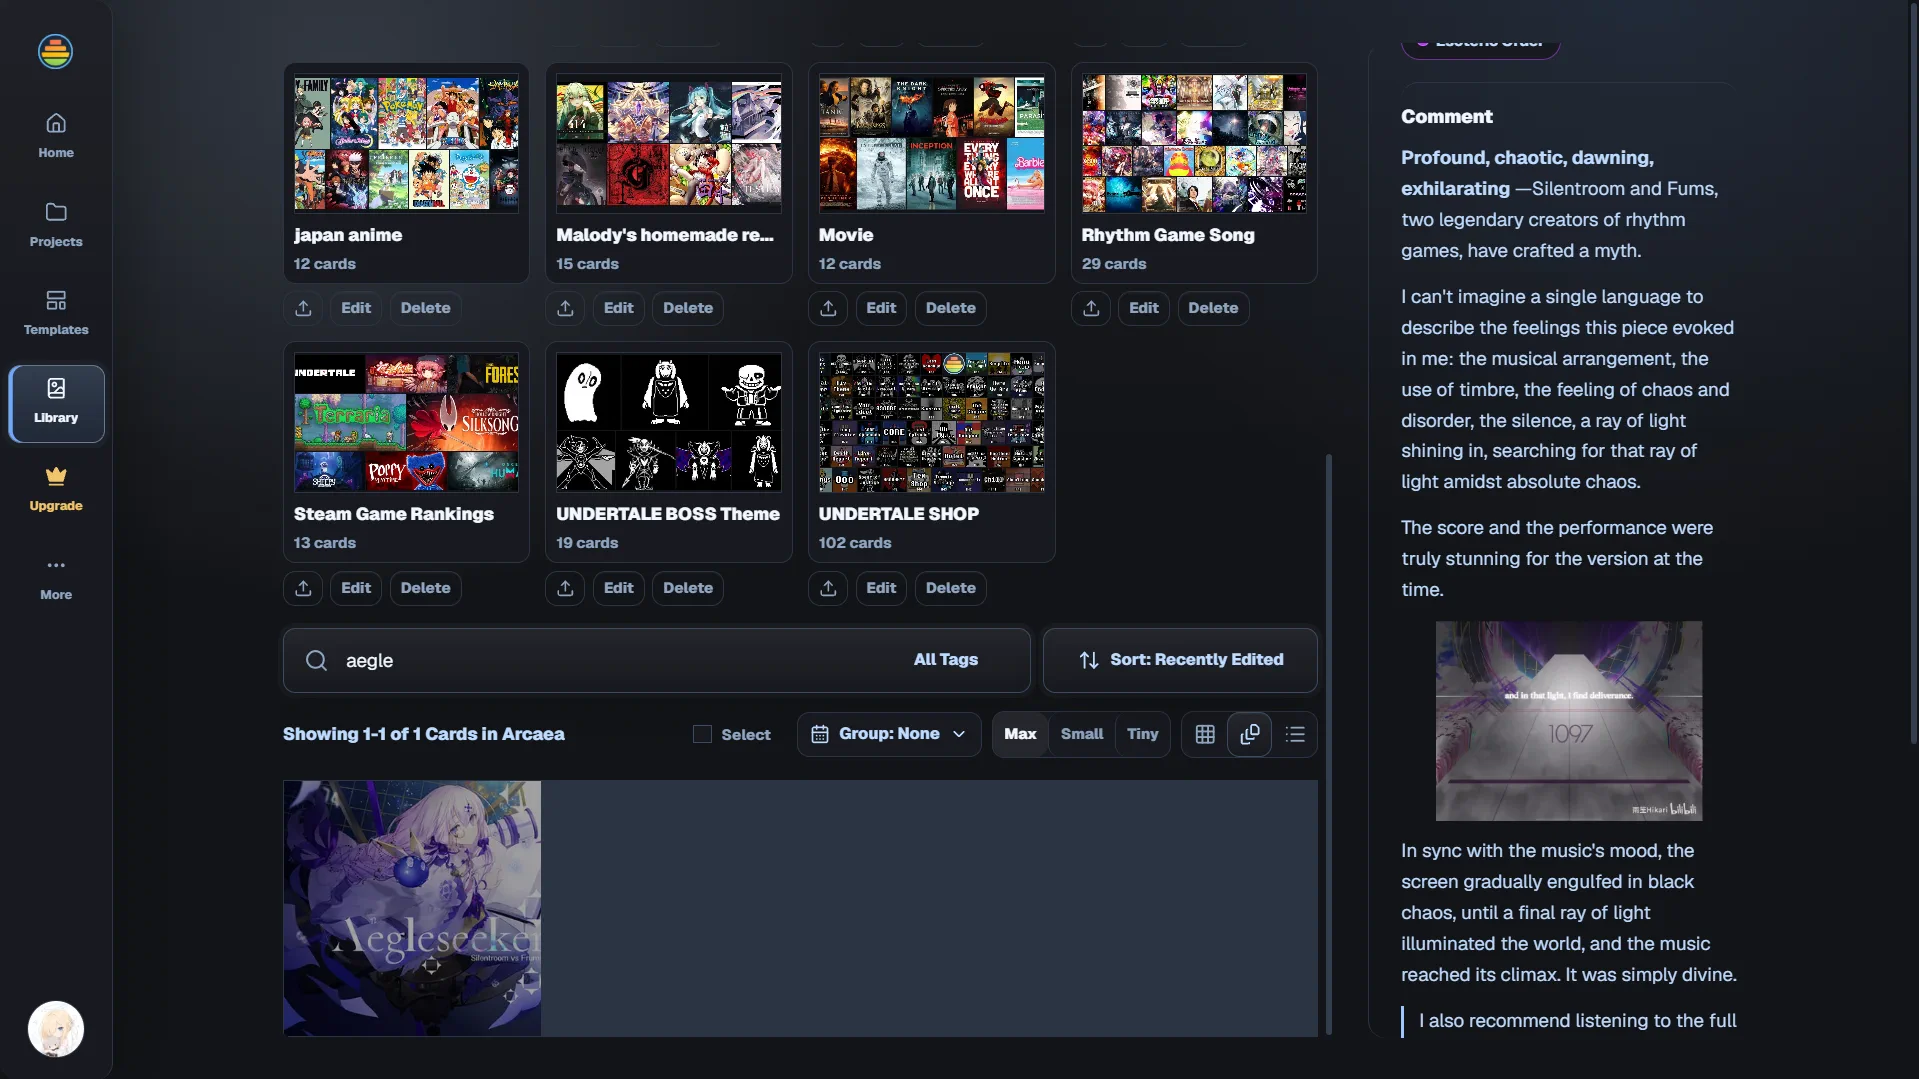Open Projects in the sidebar

[56, 224]
